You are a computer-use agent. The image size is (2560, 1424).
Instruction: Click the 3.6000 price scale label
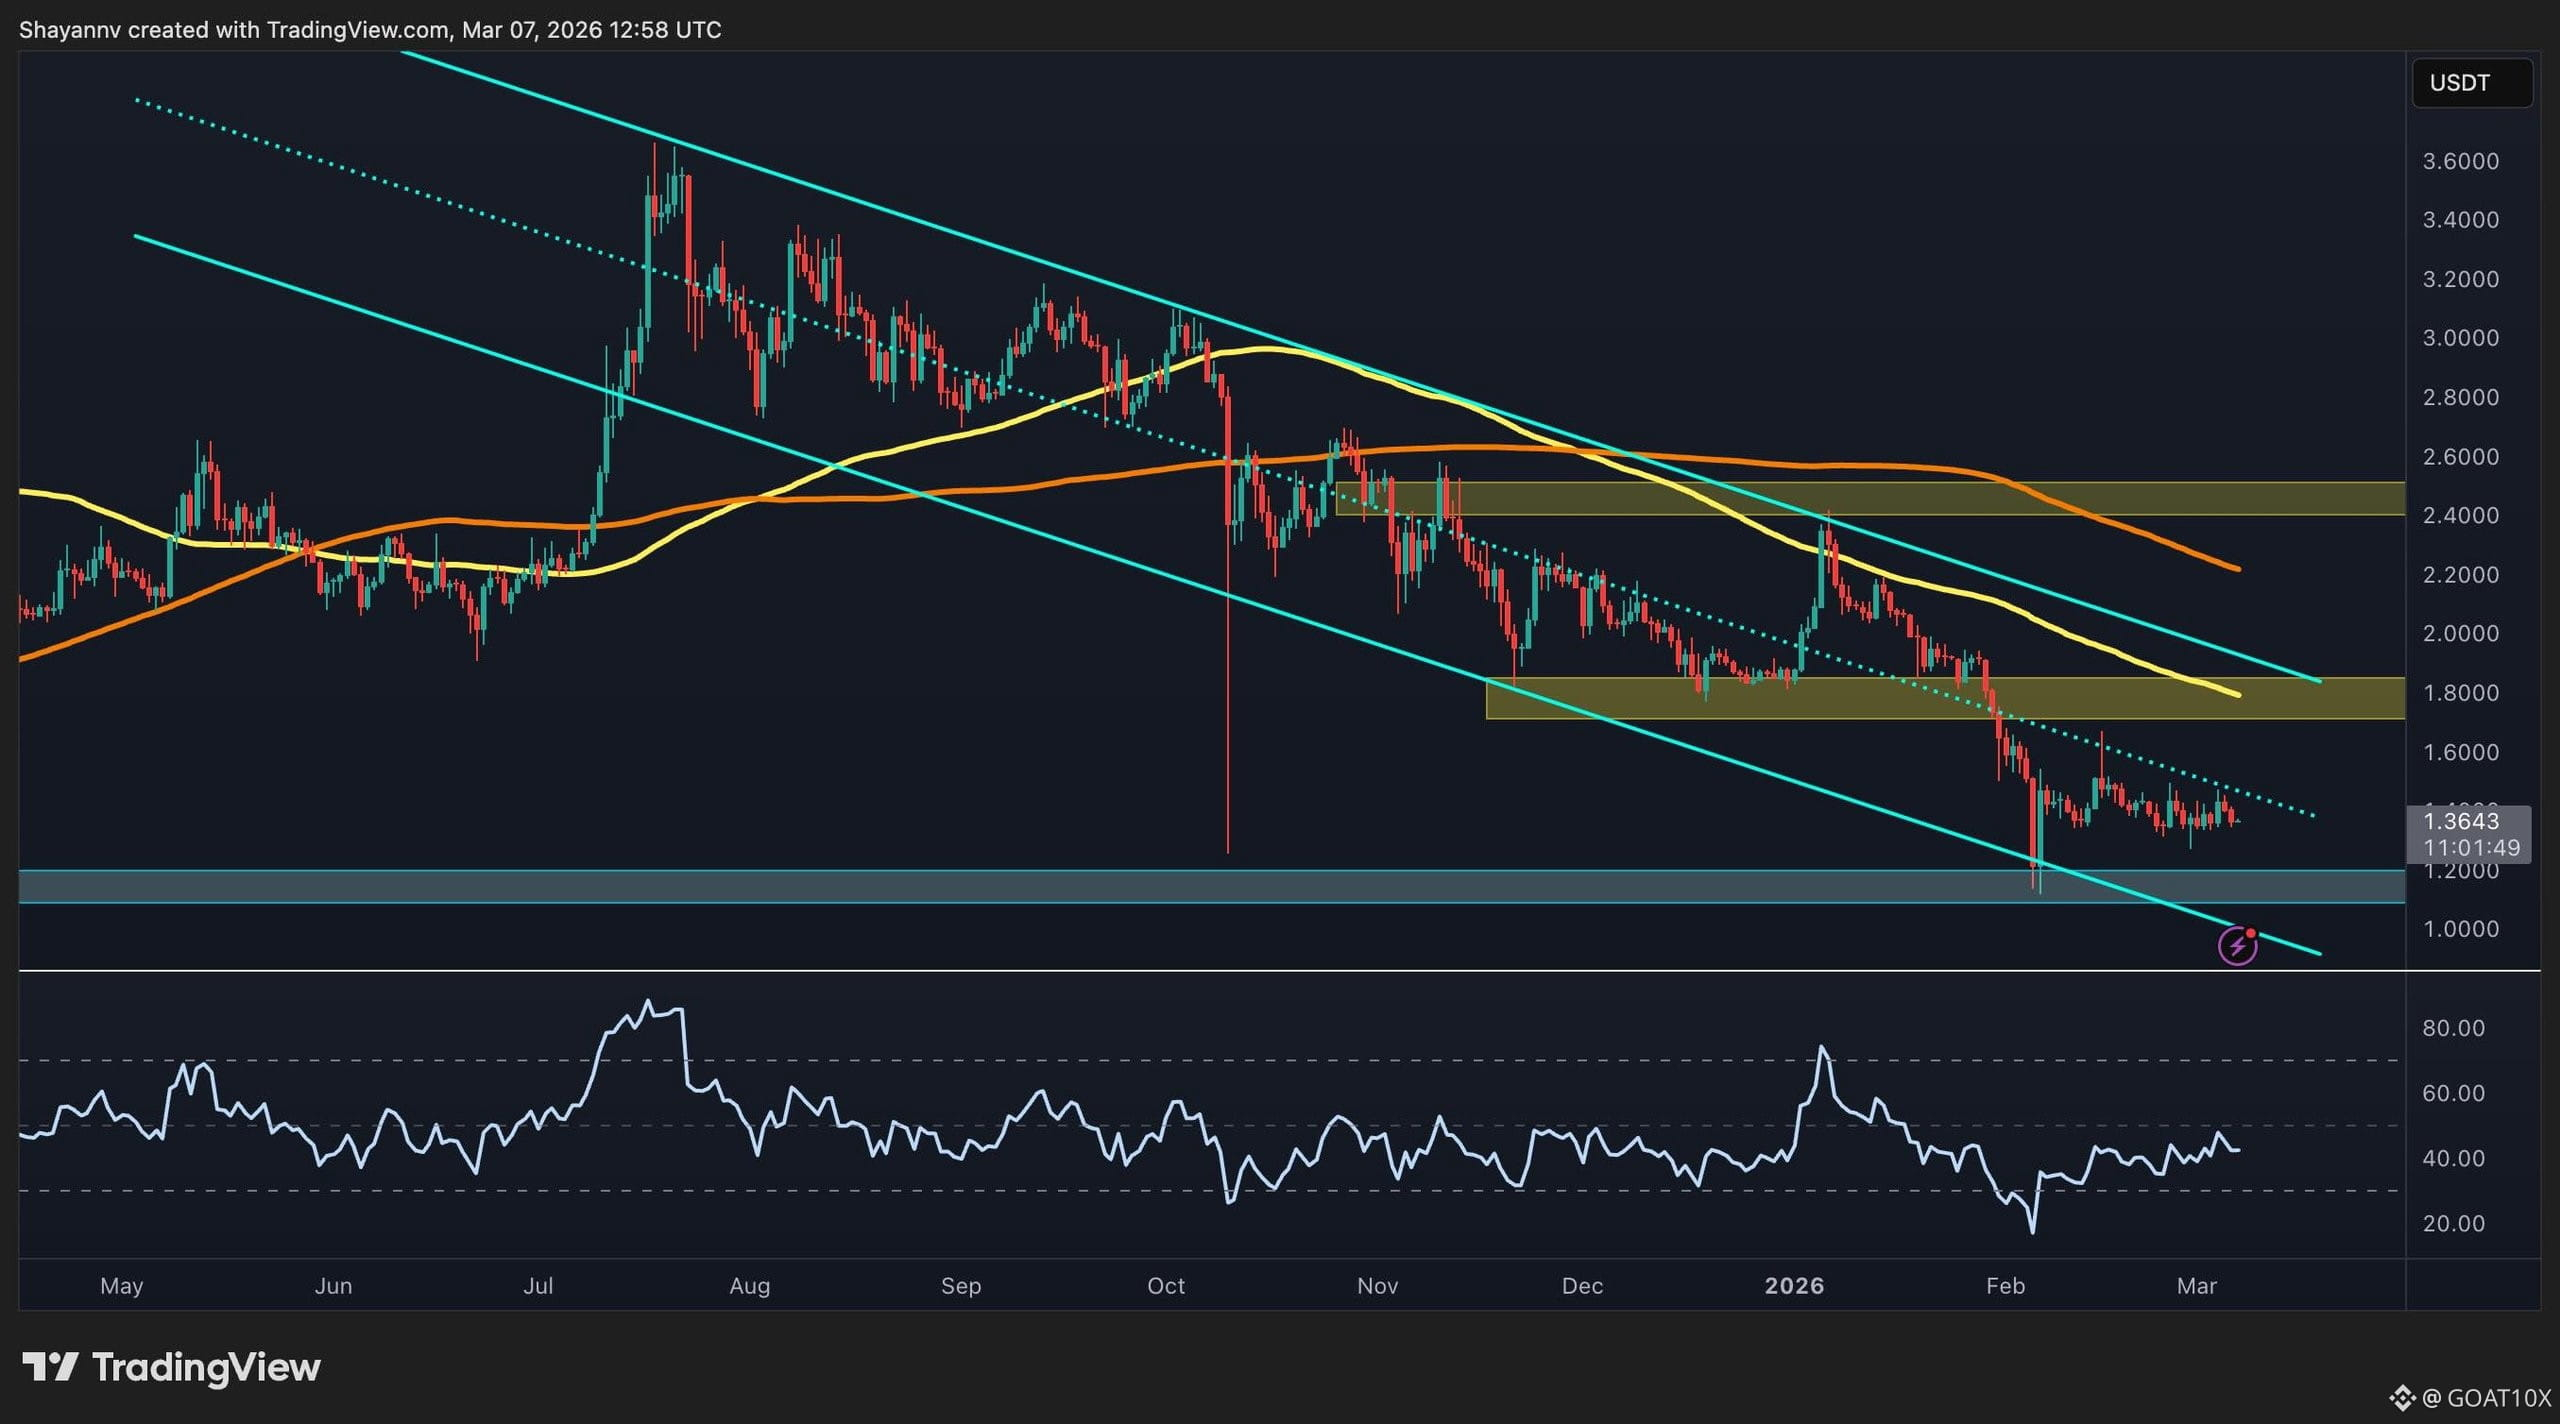point(2460,162)
